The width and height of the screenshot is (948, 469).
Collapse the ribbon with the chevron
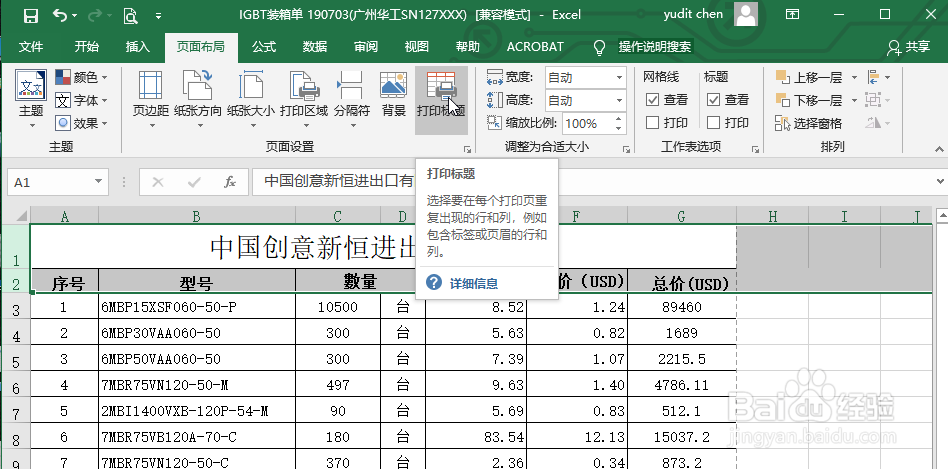939,149
